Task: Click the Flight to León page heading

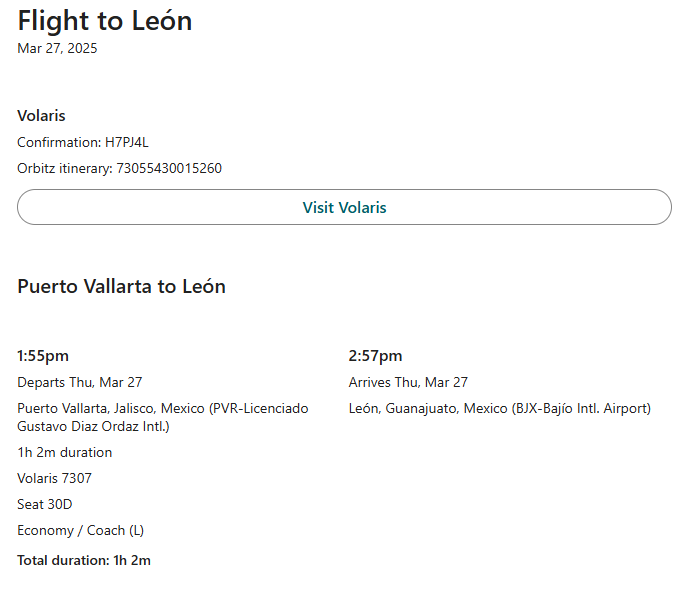Action: coord(105,21)
